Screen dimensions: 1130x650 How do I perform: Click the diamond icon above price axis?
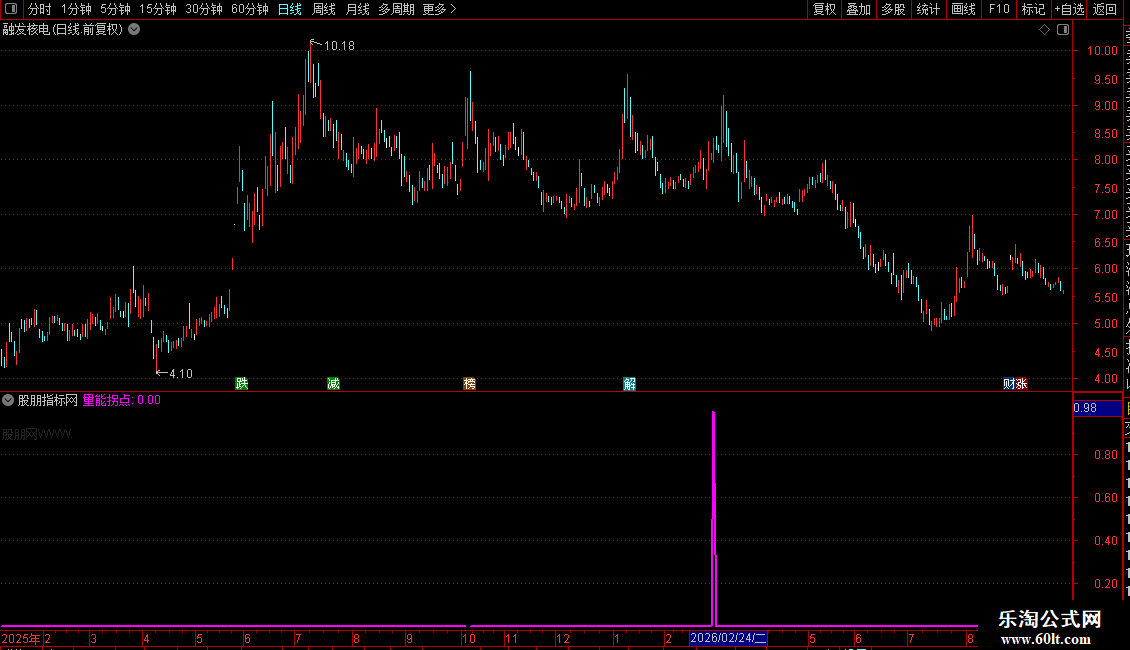coord(1044,30)
